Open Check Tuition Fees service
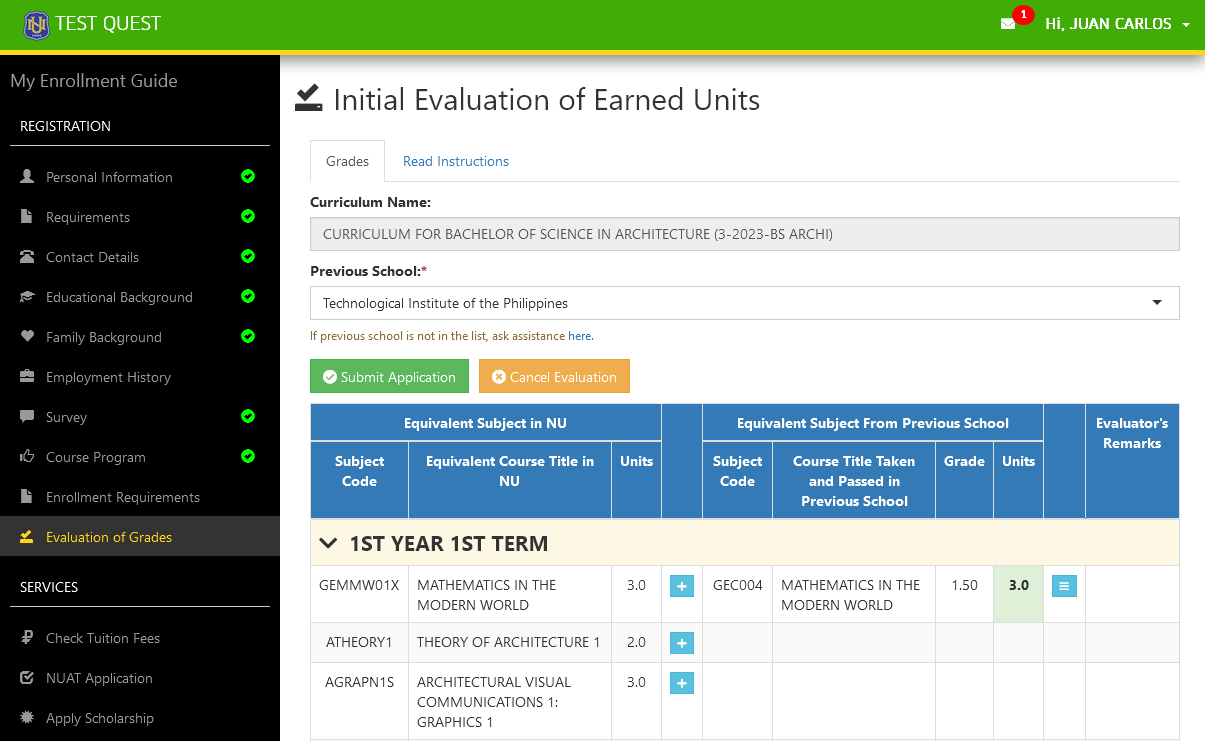Image resolution: width=1205 pixels, height=741 pixels. 140,638
